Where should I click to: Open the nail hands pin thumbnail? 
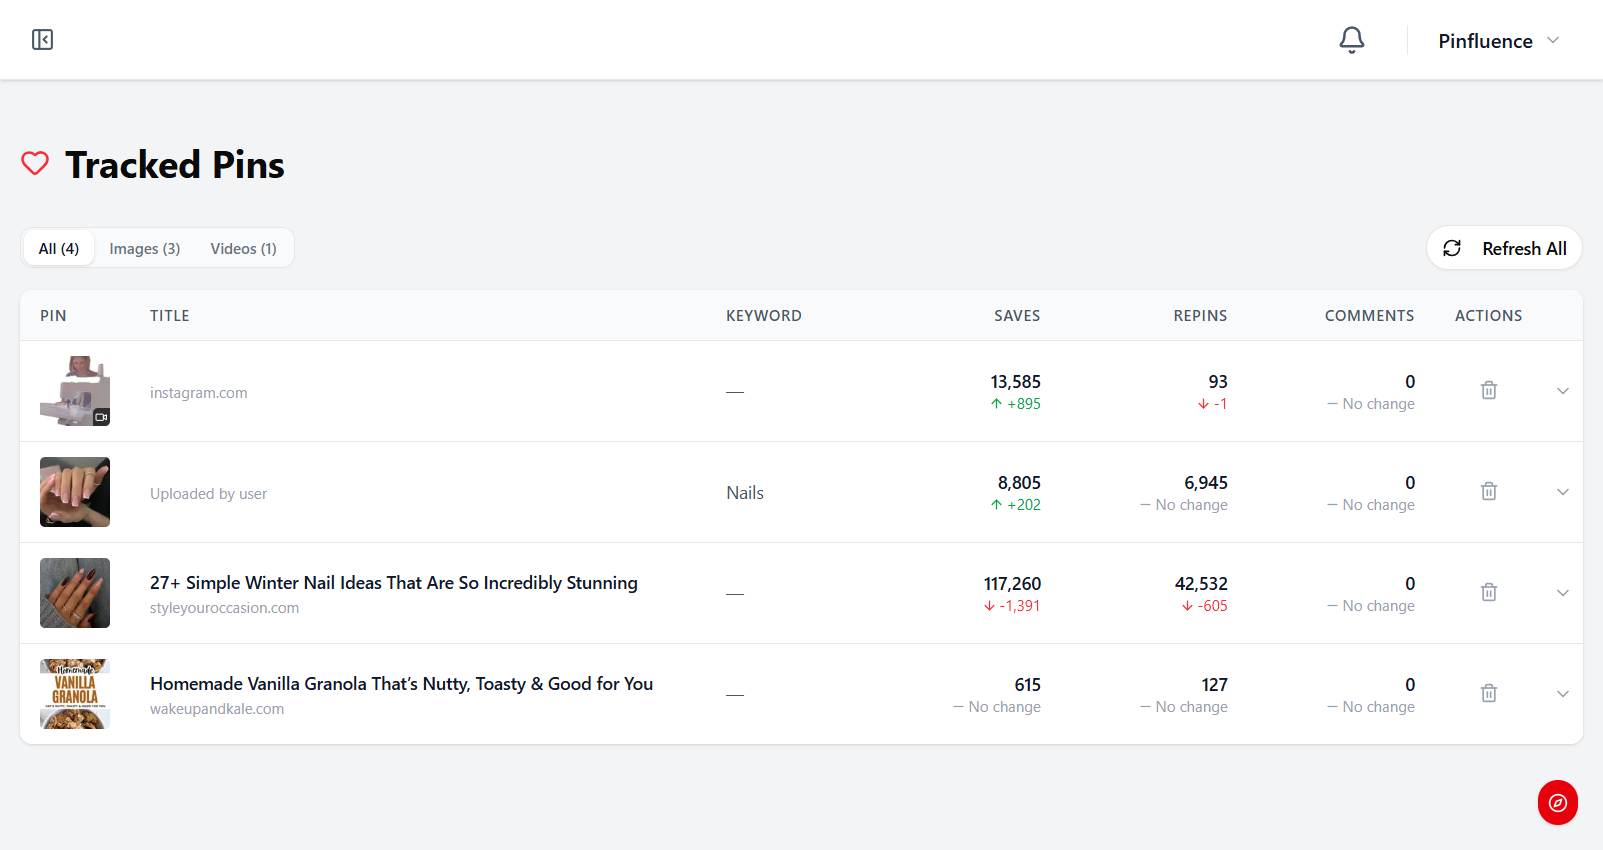(75, 492)
